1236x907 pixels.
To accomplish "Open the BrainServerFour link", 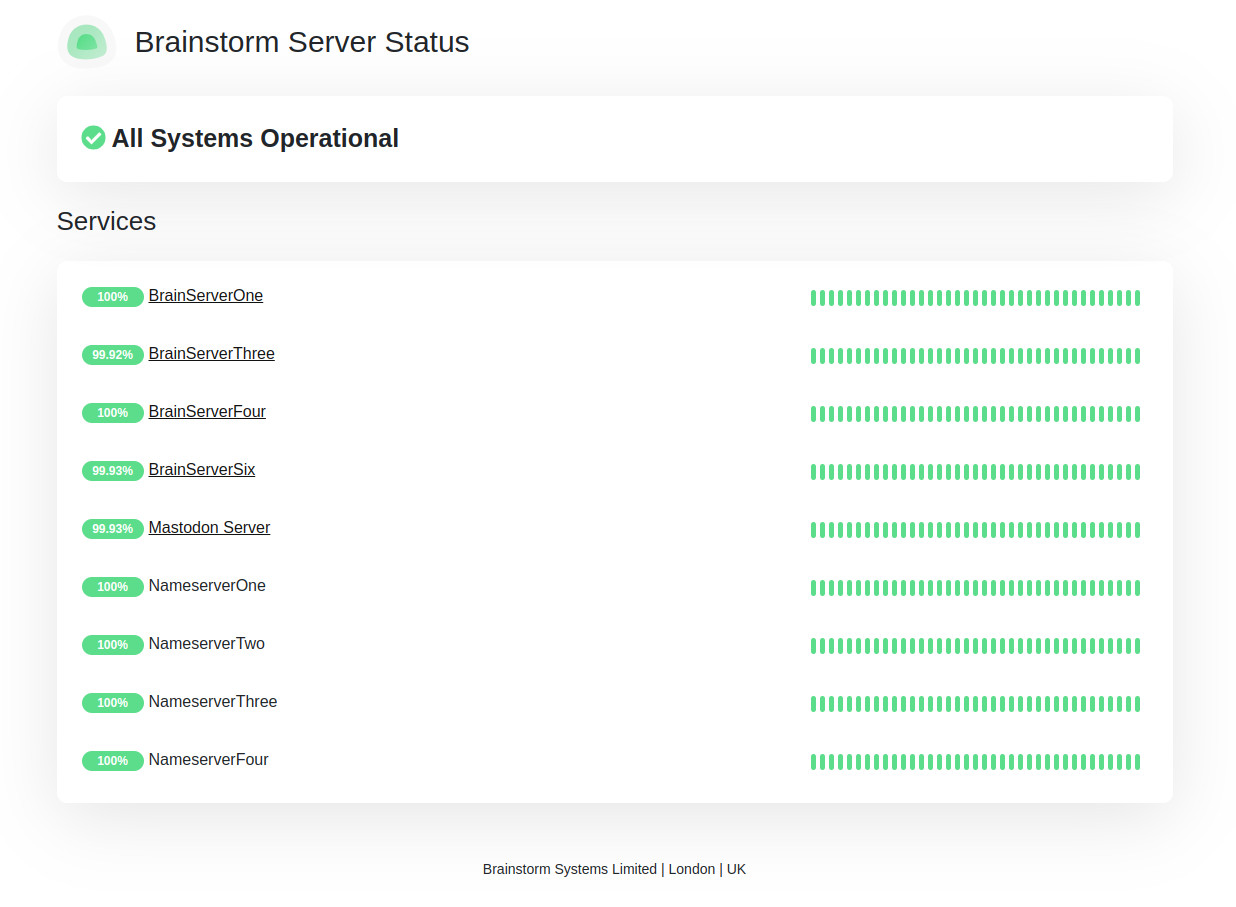I will pos(207,412).
